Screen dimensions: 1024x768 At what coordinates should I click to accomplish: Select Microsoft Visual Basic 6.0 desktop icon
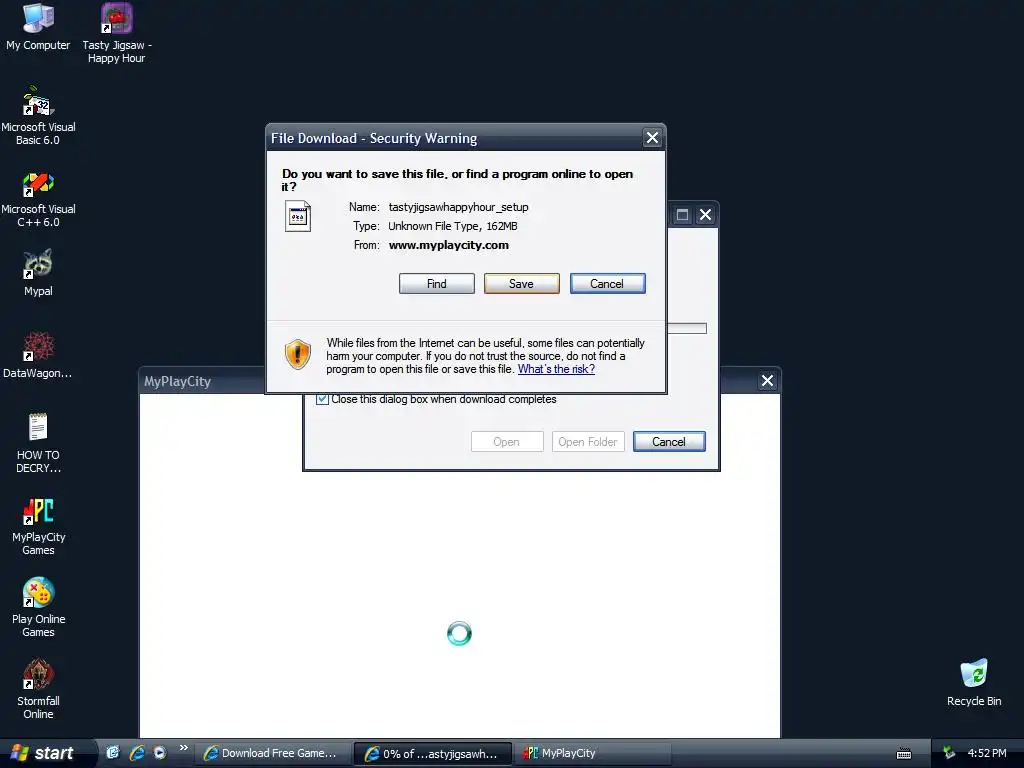tap(38, 115)
